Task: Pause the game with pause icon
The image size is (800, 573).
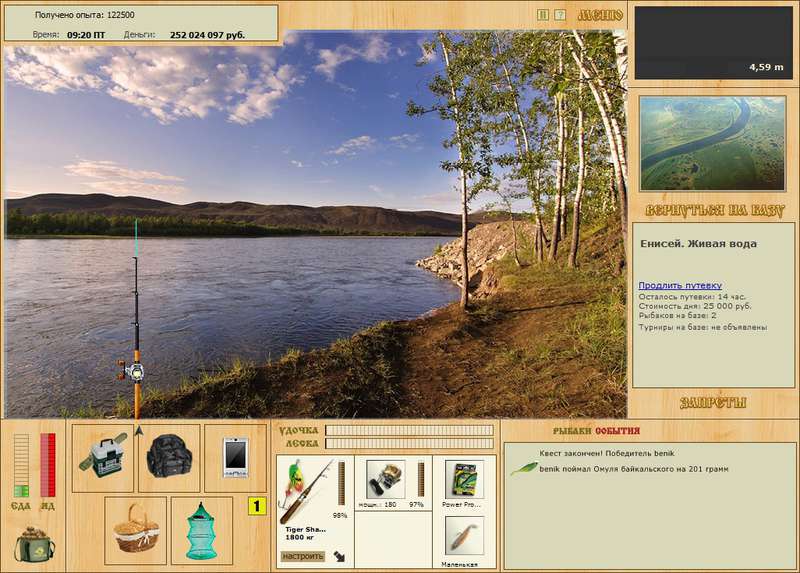Action: [x=543, y=15]
